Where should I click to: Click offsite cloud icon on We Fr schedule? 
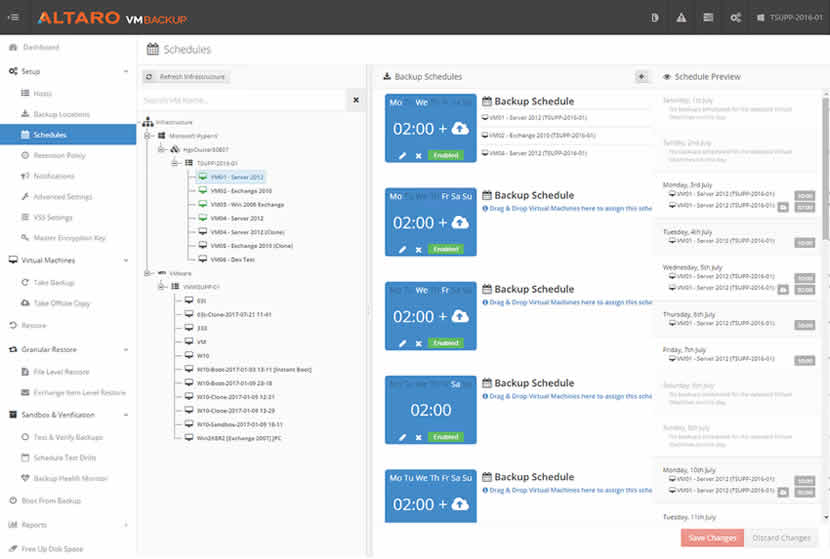tap(460, 317)
